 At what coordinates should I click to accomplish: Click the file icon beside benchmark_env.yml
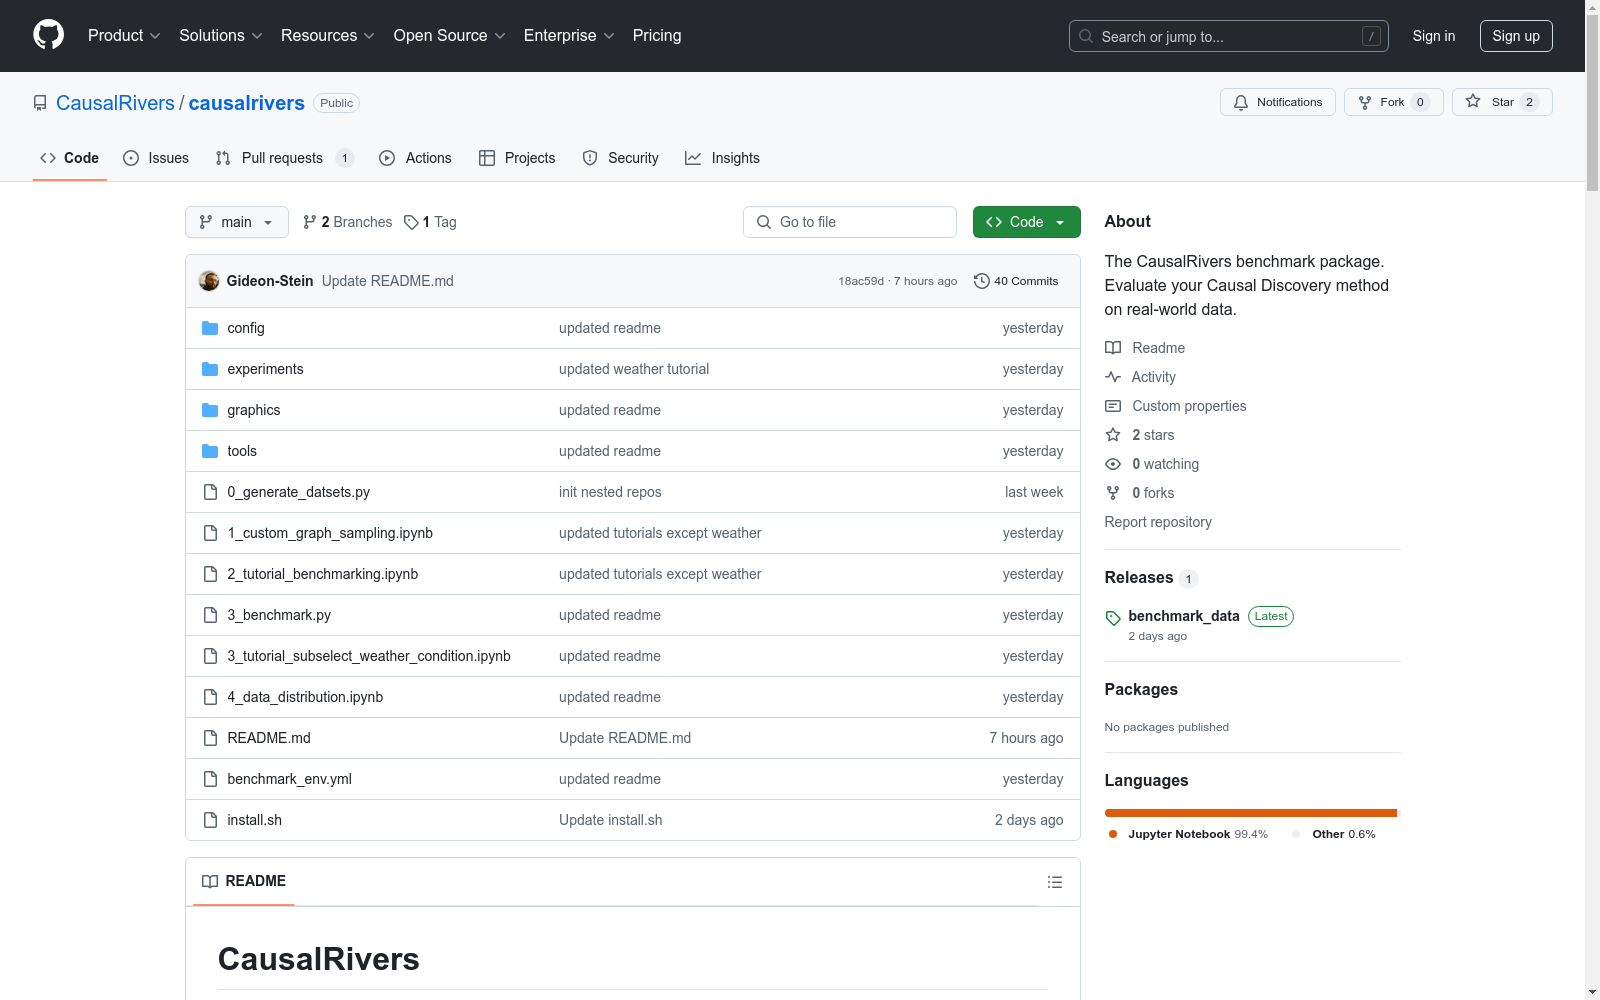tap(210, 779)
